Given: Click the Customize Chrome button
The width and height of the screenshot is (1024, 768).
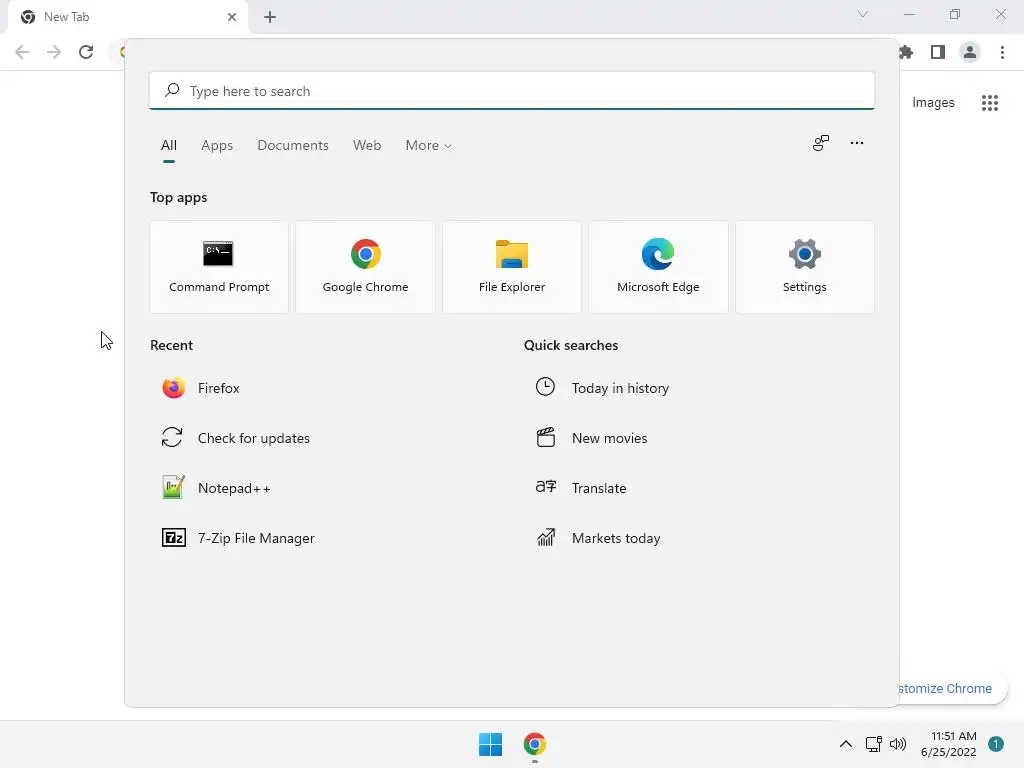Looking at the screenshot, I should click(952, 689).
